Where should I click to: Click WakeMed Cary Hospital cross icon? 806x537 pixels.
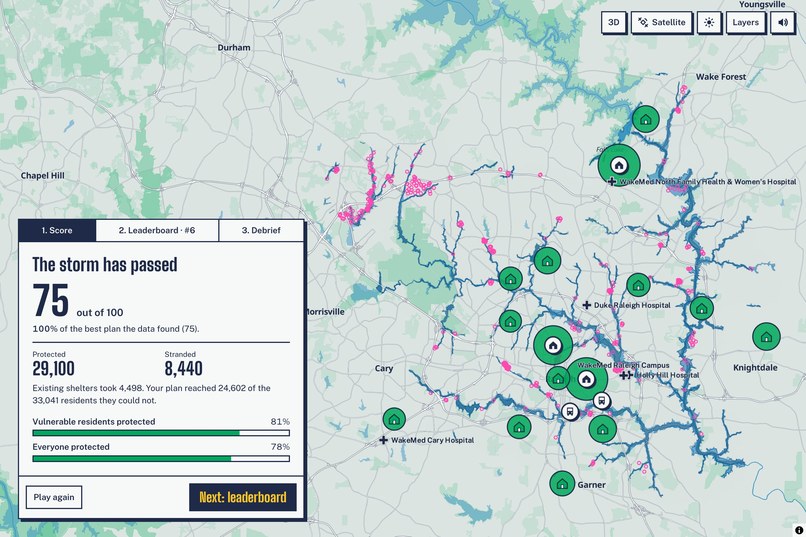coord(383,440)
